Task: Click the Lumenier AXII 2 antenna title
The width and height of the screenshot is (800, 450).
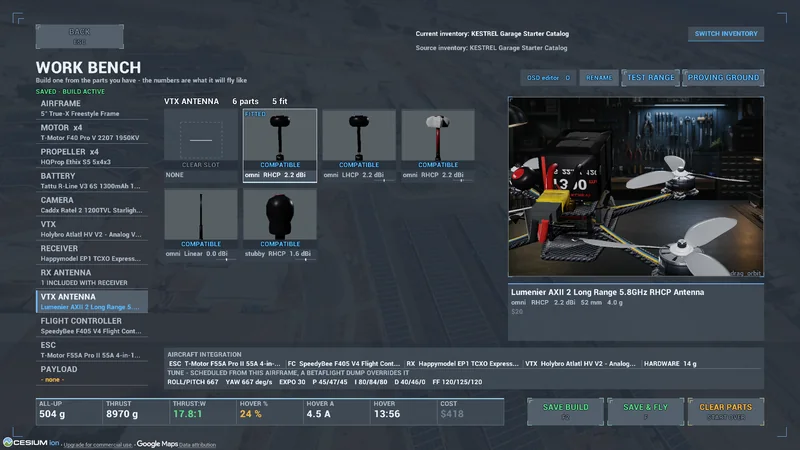Action: (x=607, y=292)
